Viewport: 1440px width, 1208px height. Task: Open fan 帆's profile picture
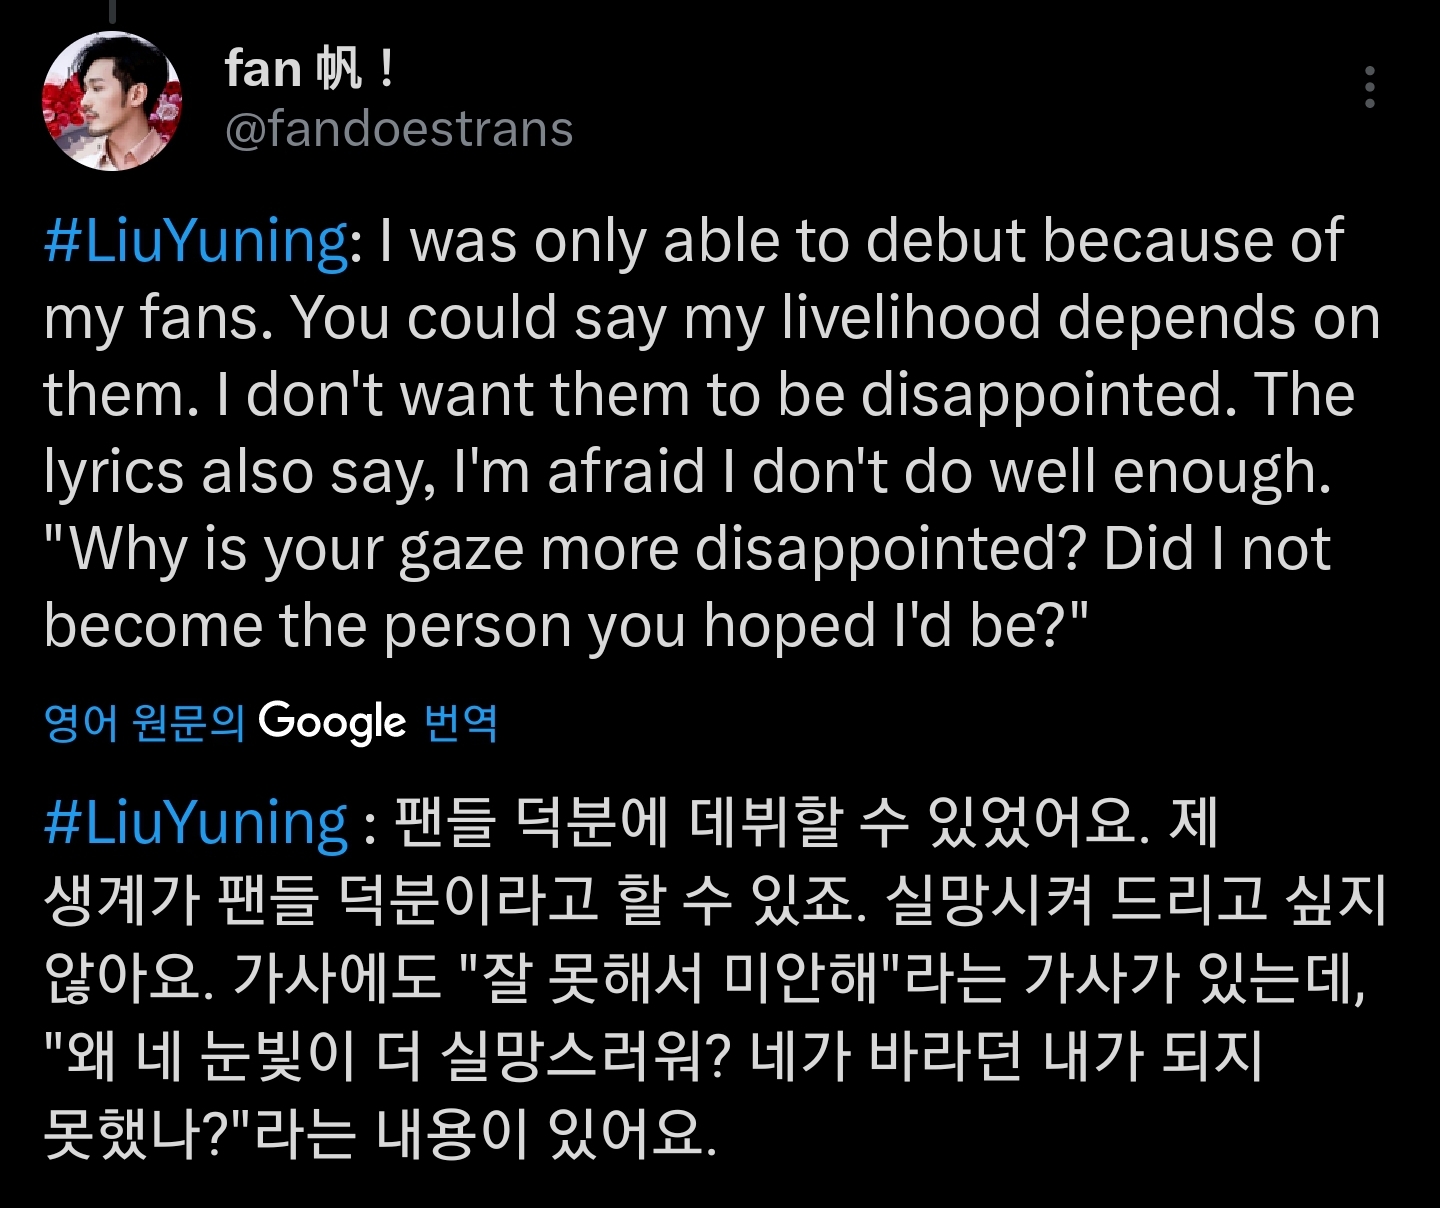[x=112, y=101]
